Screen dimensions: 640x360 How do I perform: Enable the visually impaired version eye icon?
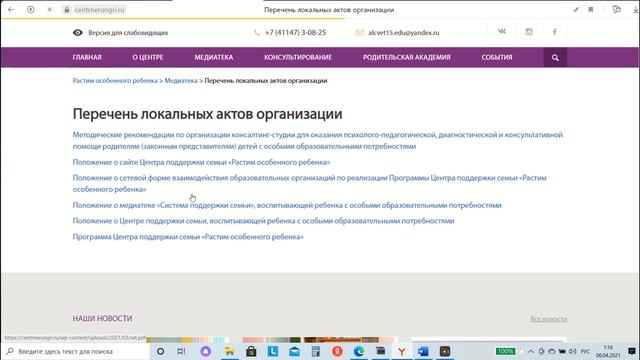pos(78,33)
